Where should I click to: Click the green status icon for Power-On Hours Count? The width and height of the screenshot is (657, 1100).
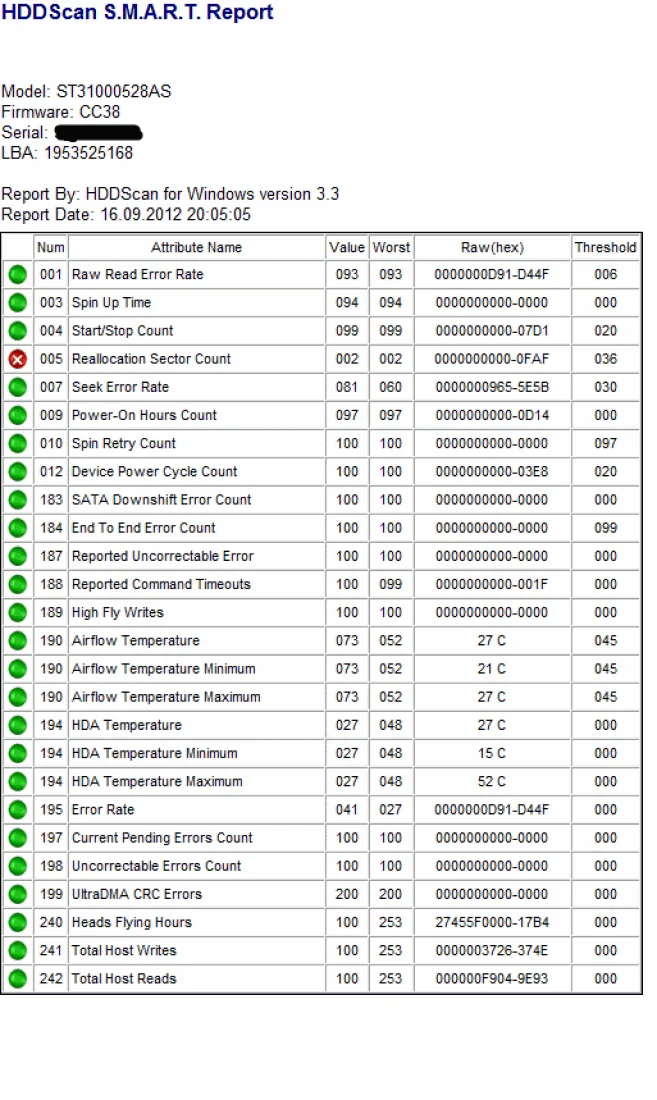(x=18, y=415)
